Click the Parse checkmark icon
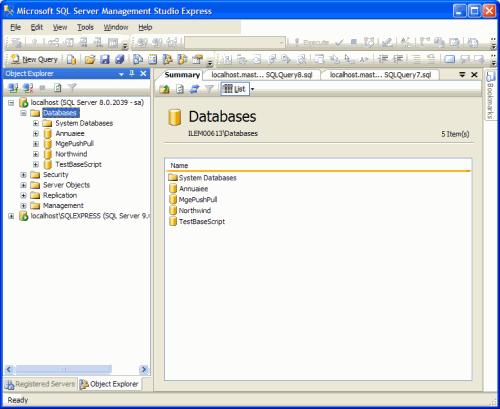This screenshot has width=500, height=409. [339, 42]
